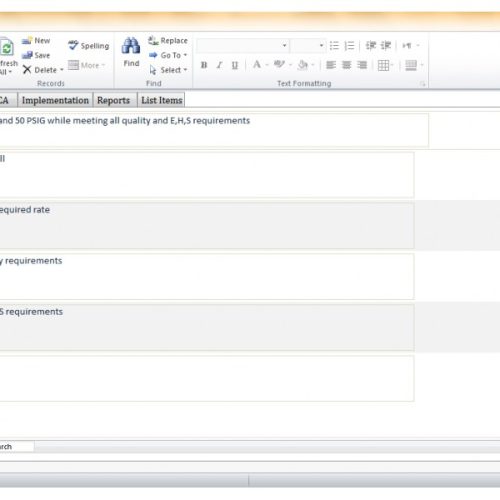Toggle Underline formatting
Image resolution: width=500 pixels, height=500 pixels.
pyautogui.click(x=235, y=65)
